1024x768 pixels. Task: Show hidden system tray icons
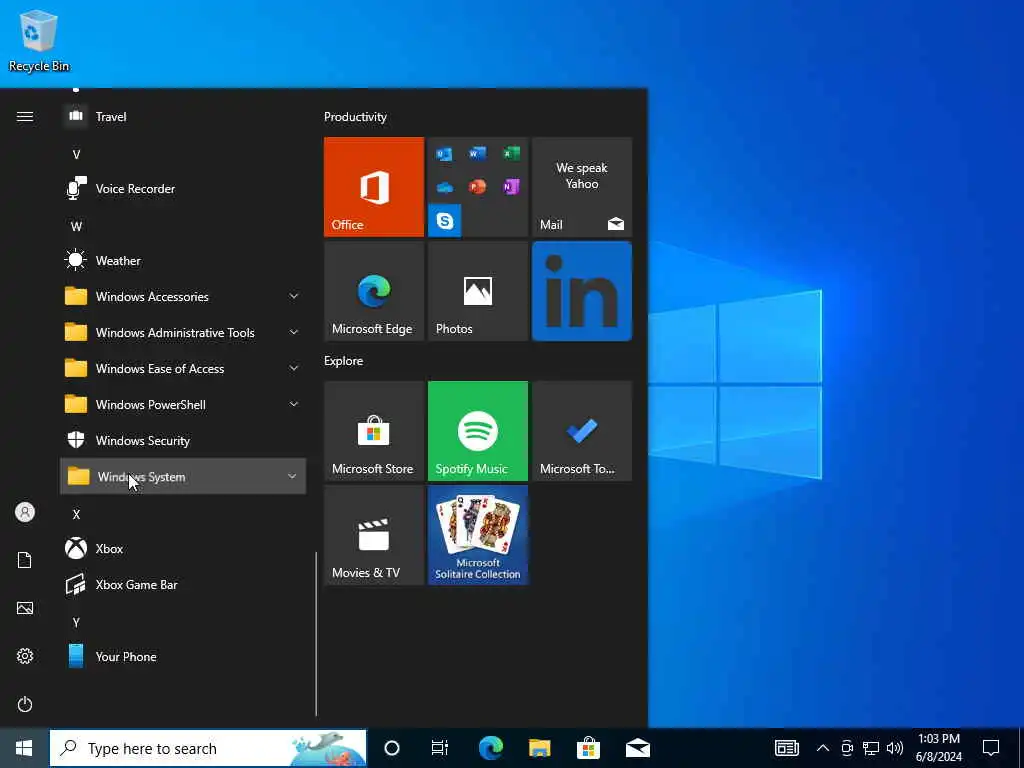pyautogui.click(x=823, y=748)
